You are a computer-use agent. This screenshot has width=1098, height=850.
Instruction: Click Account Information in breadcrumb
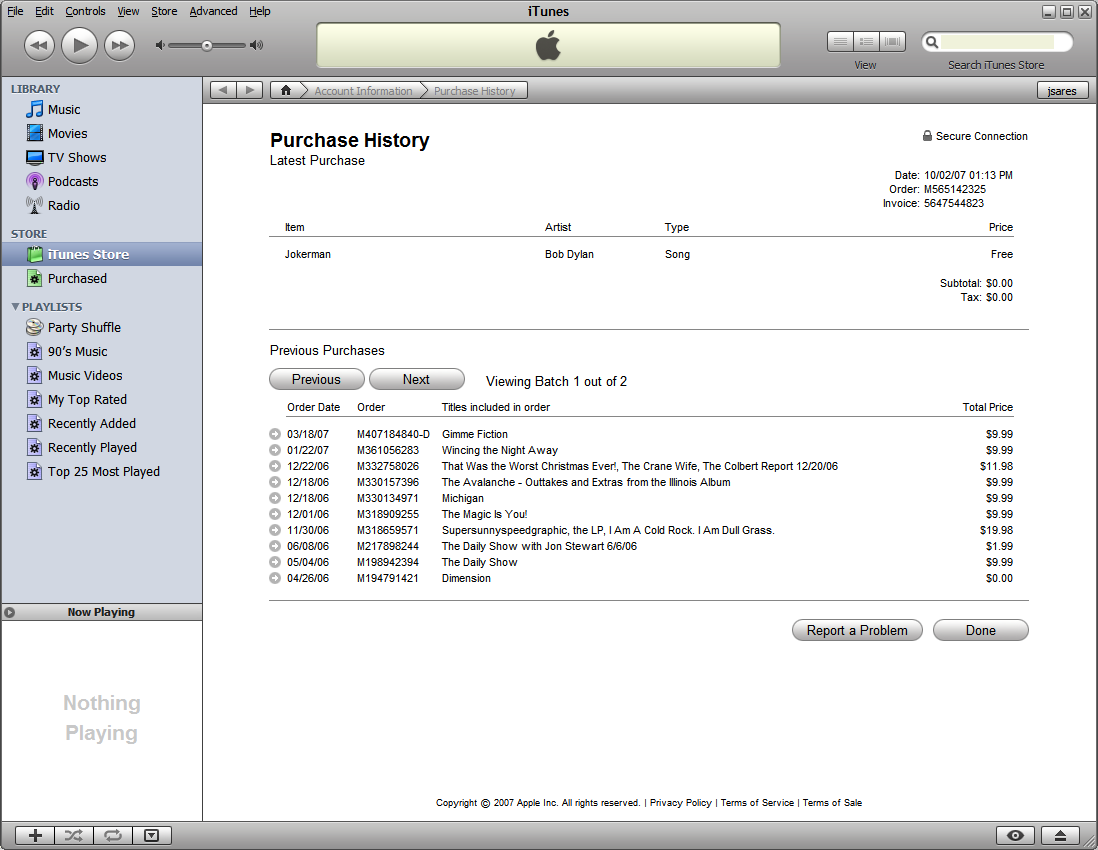(363, 91)
